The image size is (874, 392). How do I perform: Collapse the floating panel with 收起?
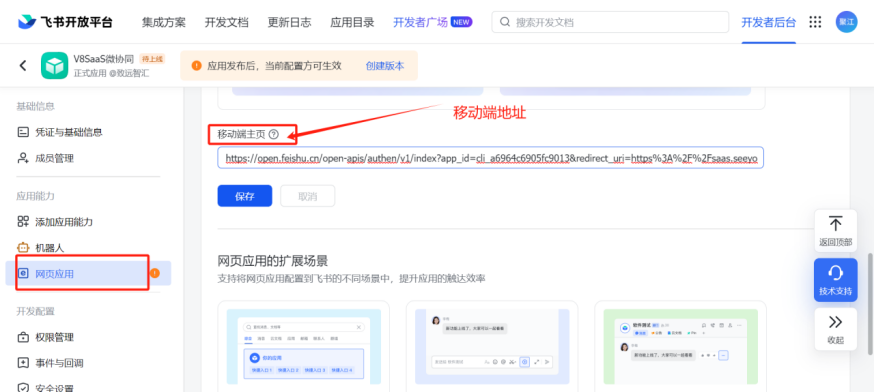pyautogui.click(x=836, y=329)
